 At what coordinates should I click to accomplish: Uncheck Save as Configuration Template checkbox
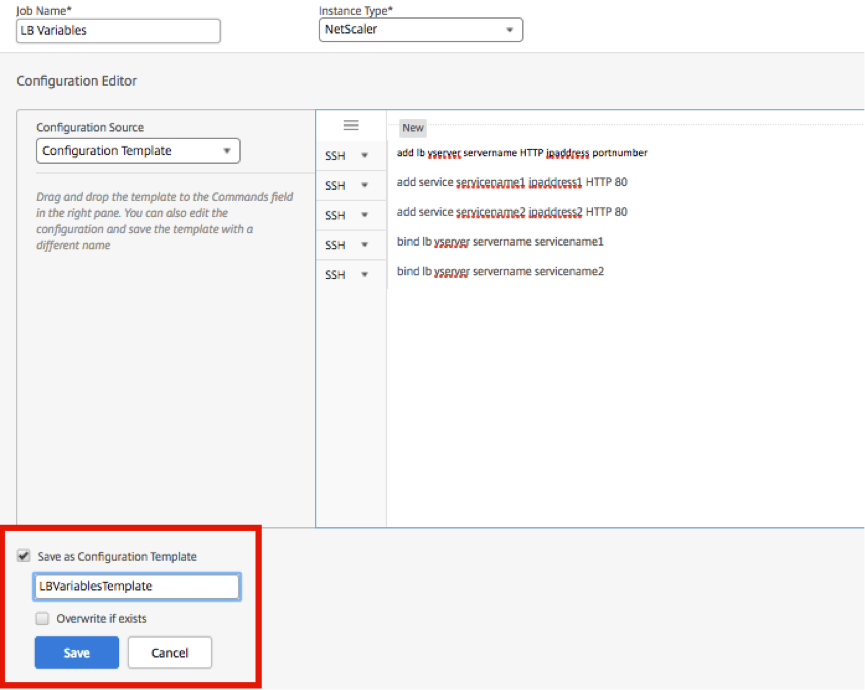point(24,555)
